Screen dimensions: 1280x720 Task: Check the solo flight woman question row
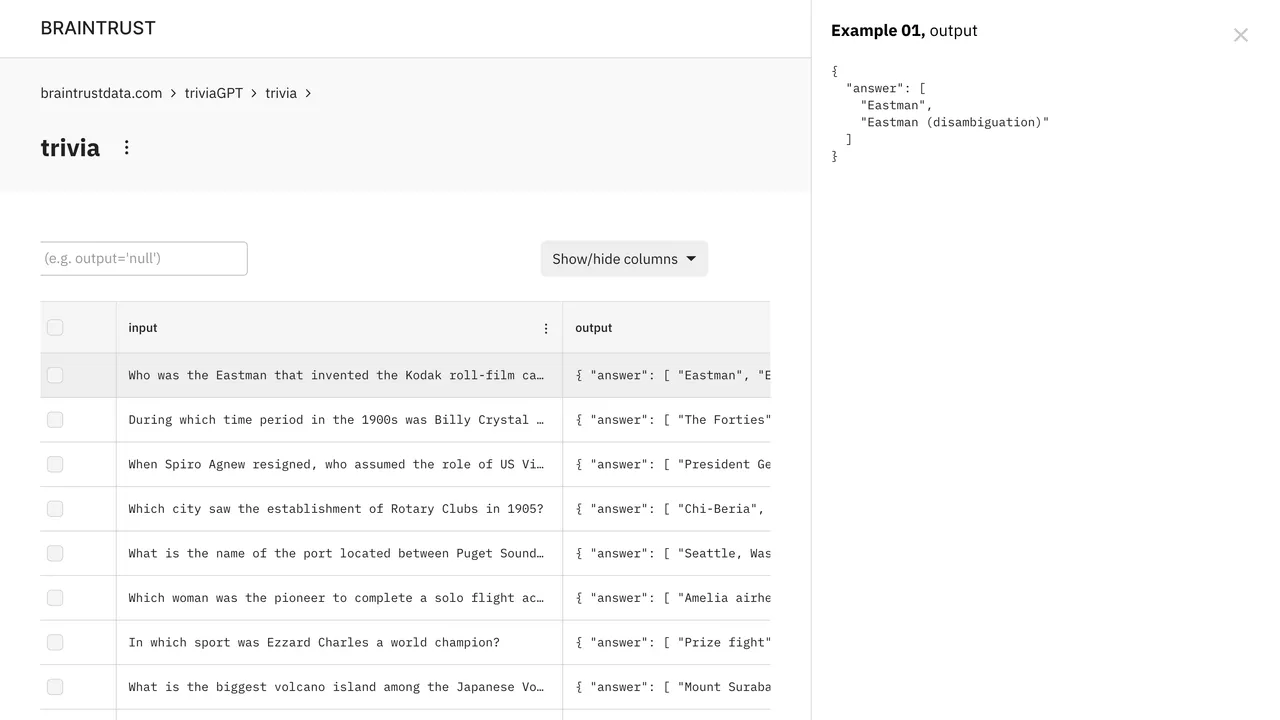point(55,598)
